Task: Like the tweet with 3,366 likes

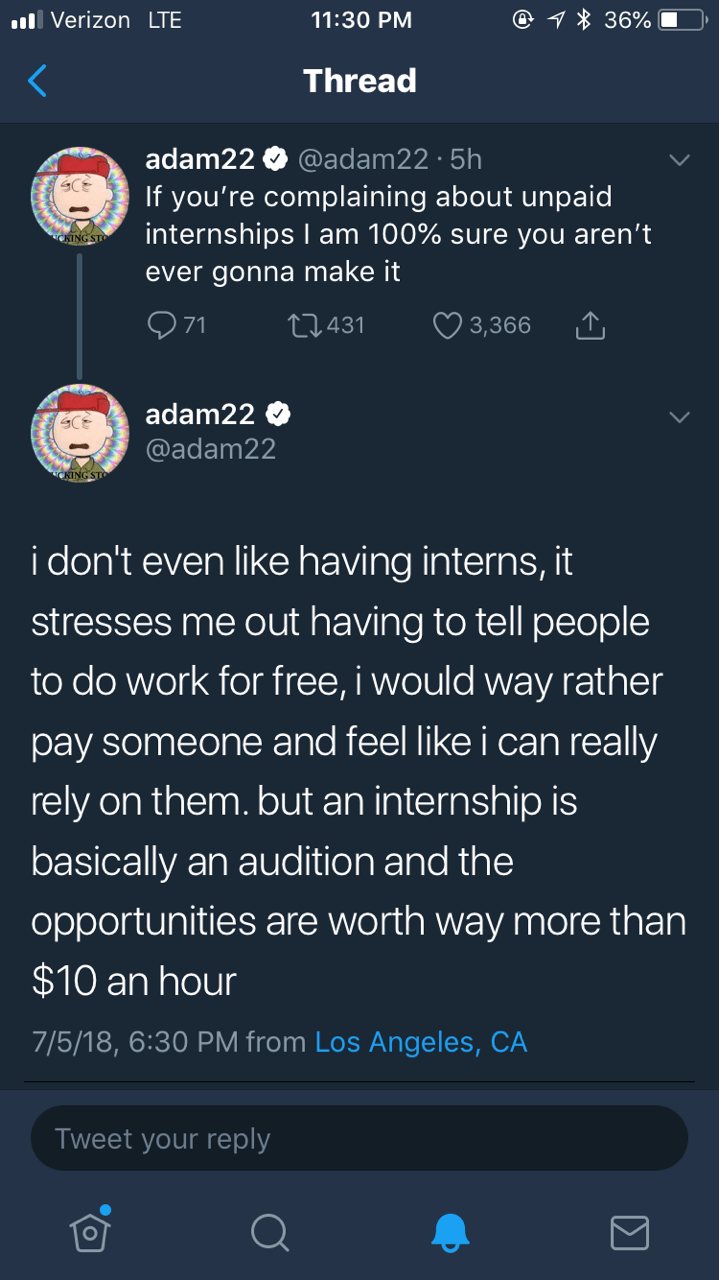Action: [x=448, y=325]
